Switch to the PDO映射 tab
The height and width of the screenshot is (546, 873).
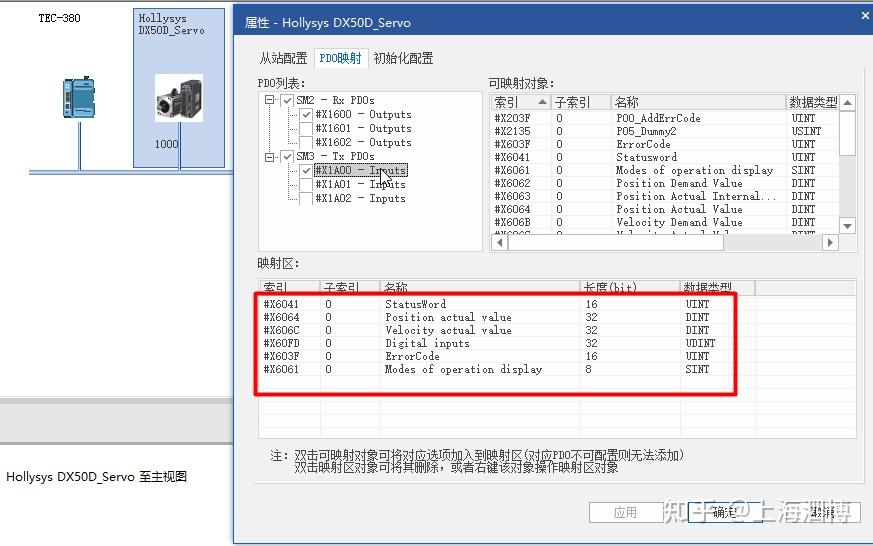pyautogui.click(x=340, y=58)
